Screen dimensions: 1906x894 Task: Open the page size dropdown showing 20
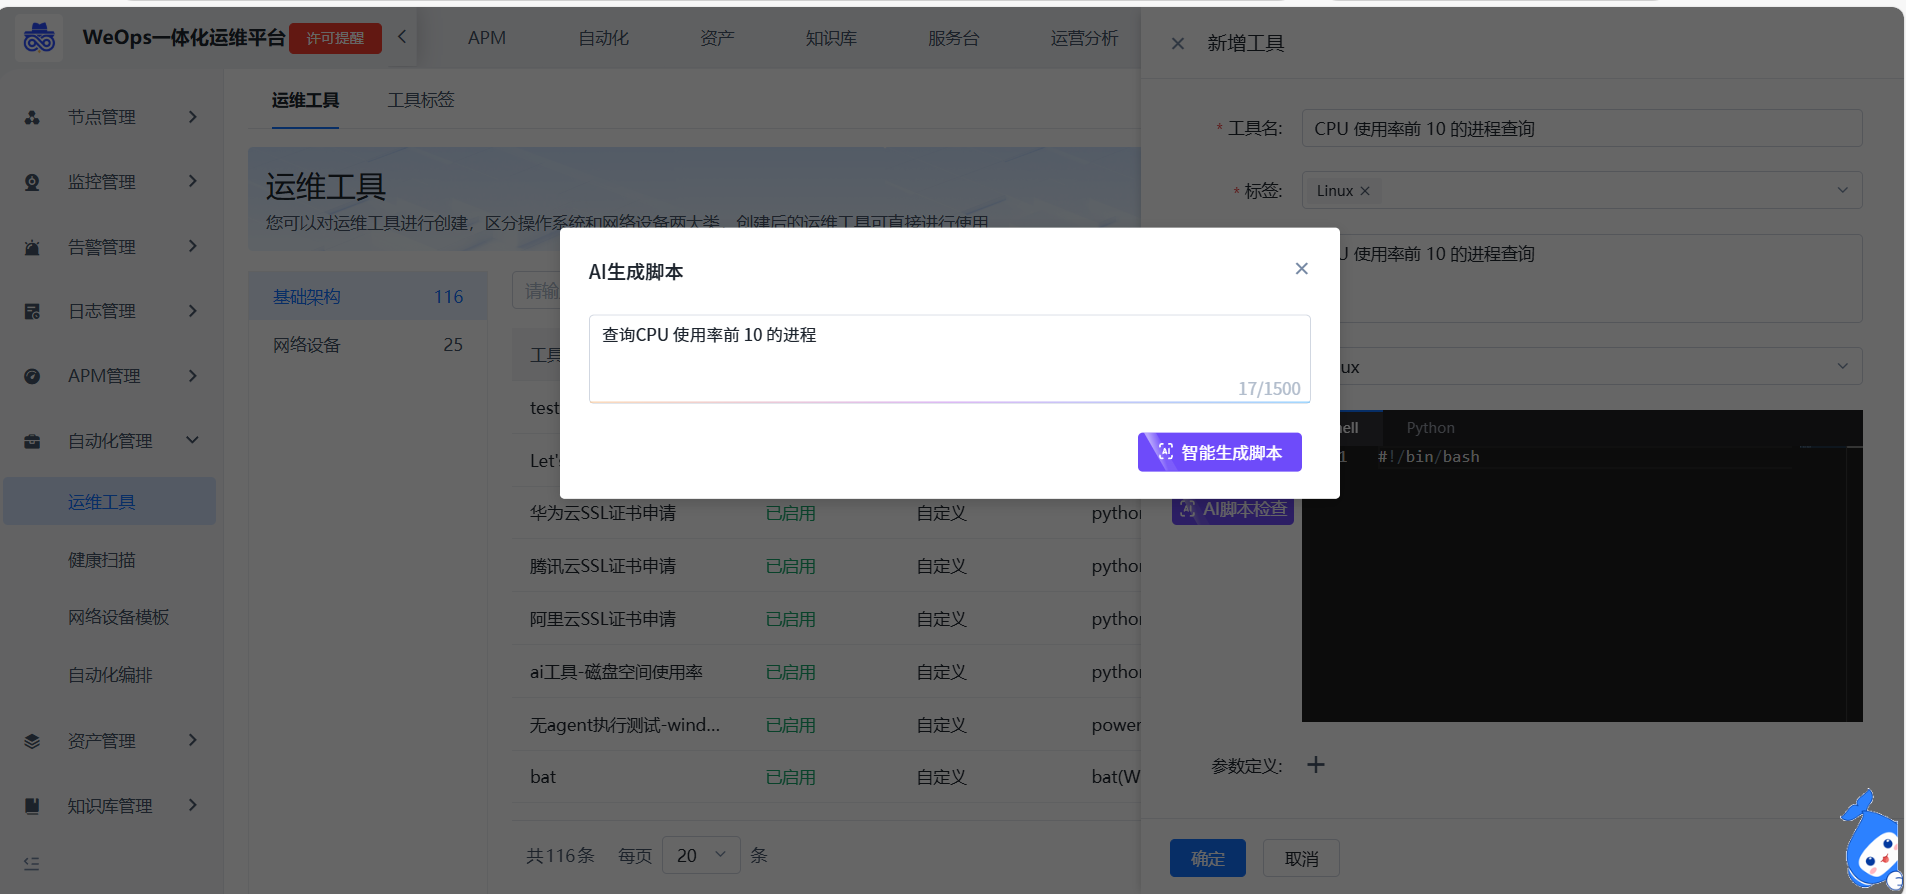(701, 855)
